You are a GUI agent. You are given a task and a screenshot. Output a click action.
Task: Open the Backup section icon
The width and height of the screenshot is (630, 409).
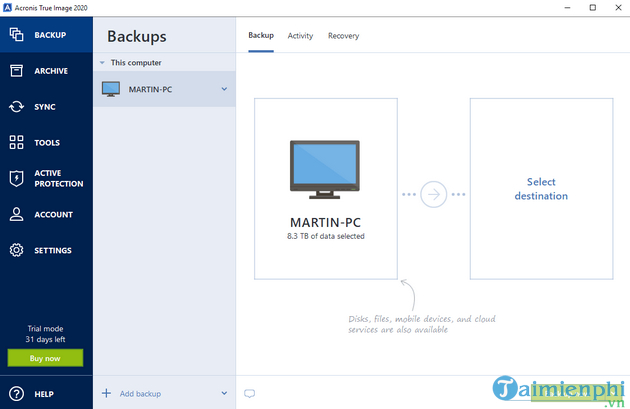[x=16, y=35]
